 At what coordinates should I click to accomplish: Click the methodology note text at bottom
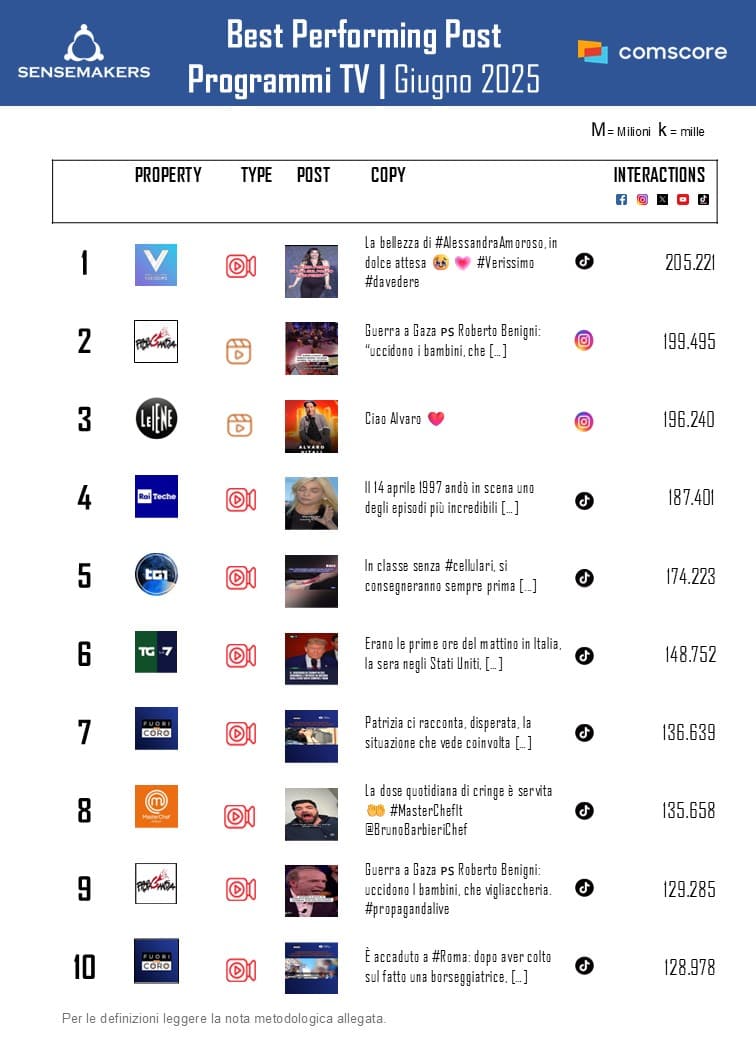coord(224,1019)
